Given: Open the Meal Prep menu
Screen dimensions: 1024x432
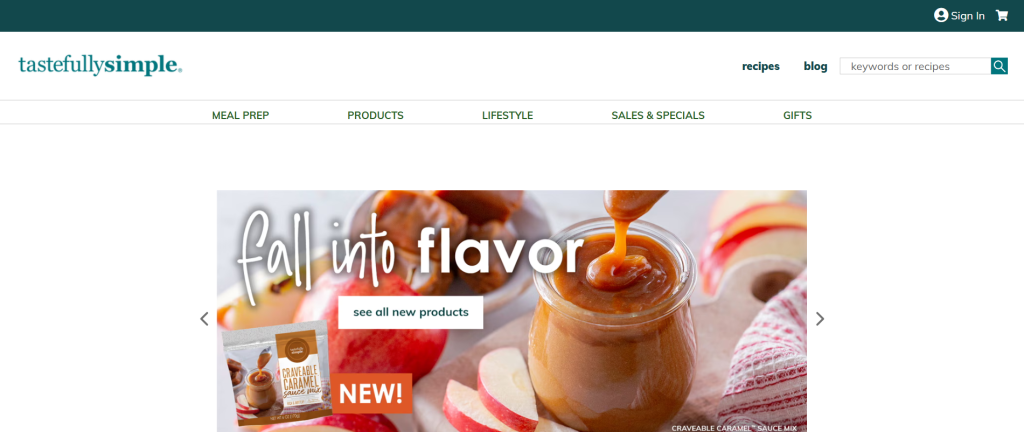Looking at the screenshot, I should tap(240, 116).
